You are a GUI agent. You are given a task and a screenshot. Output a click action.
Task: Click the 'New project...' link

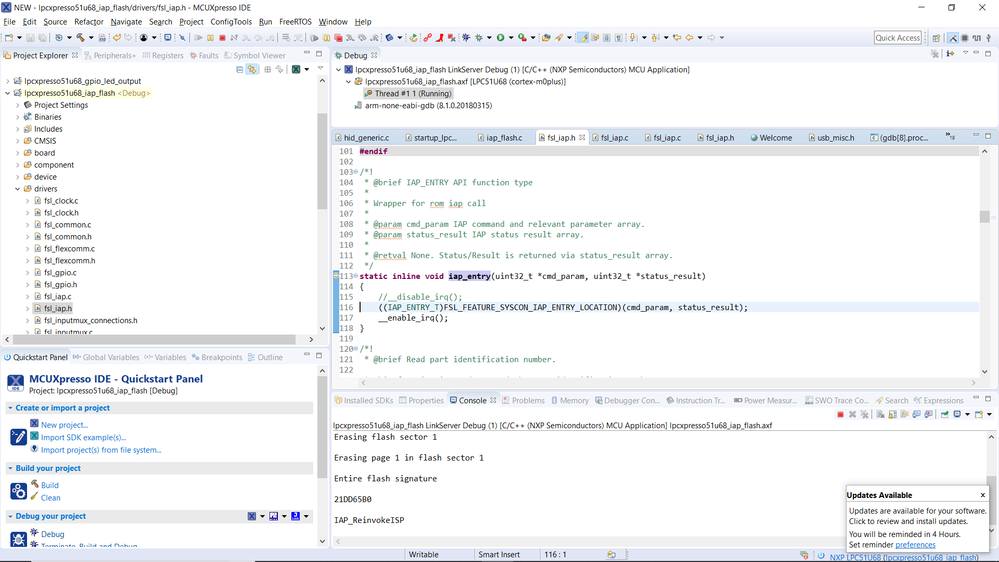click(64, 425)
